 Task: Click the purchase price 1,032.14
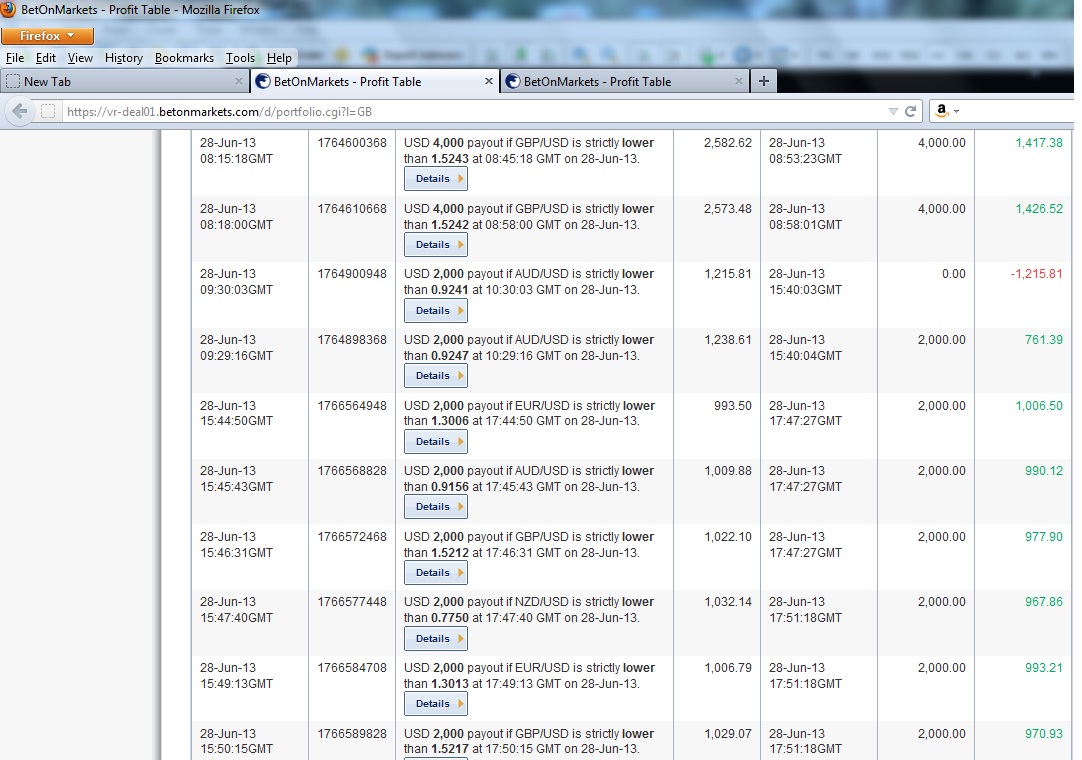coord(727,602)
